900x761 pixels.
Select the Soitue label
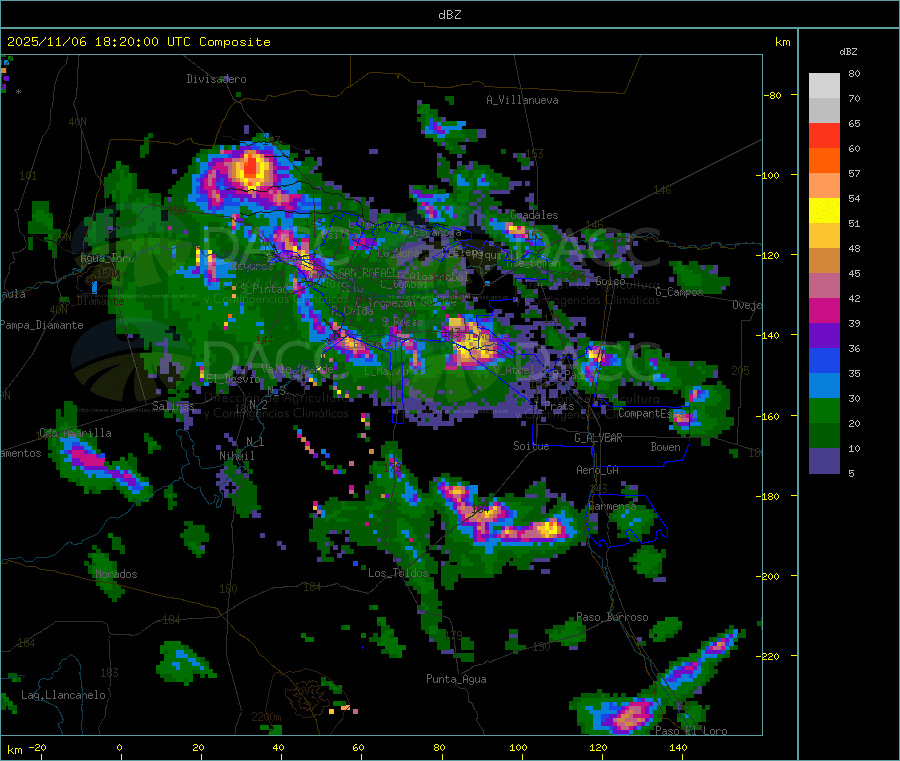coord(531,446)
